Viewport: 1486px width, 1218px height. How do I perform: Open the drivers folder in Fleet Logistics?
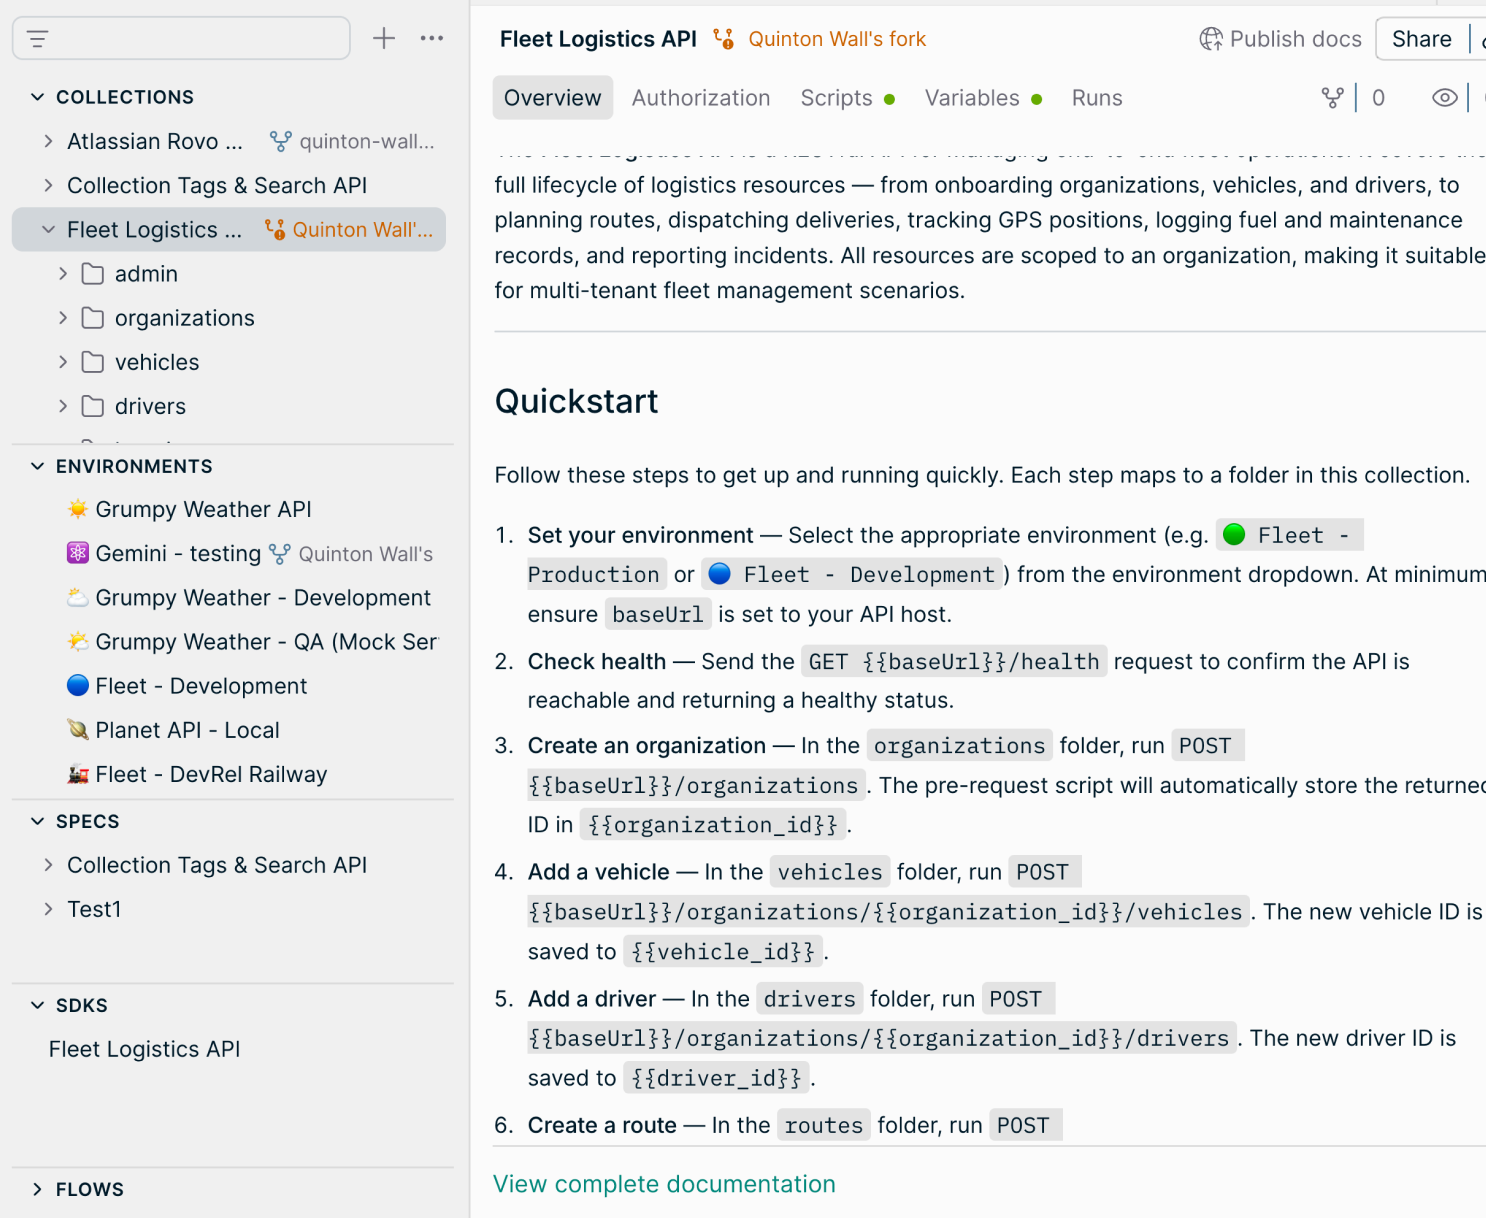coord(151,406)
